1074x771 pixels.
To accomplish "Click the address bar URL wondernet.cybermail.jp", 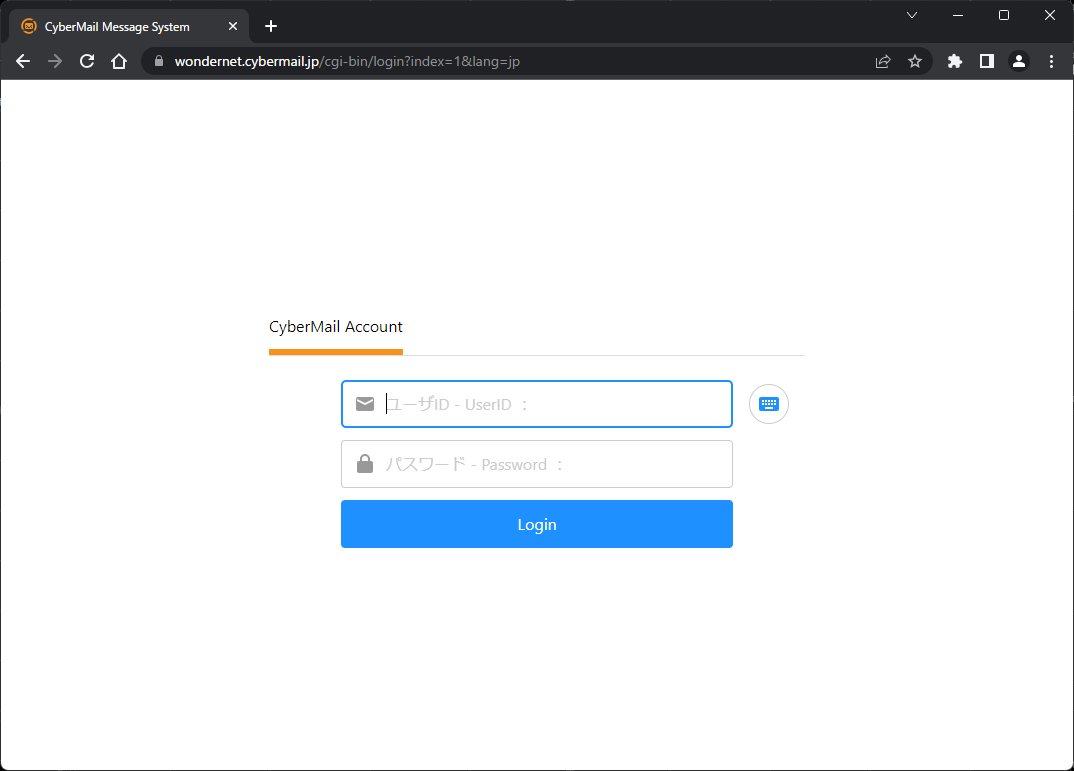I will (x=347, y=62).
